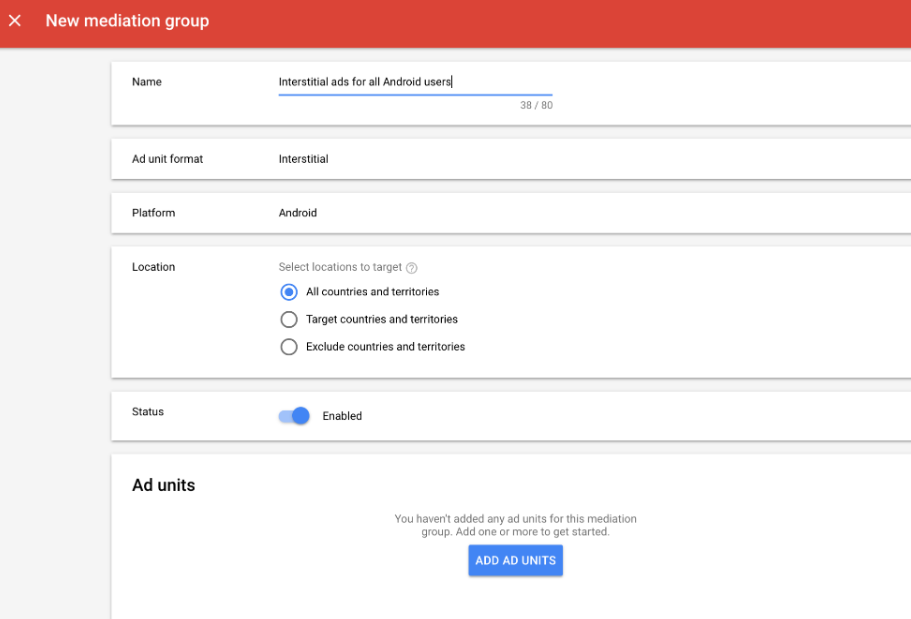This screenshot has width=911, height=619.
Task: Click the Location section label
Action: (153, 267)
